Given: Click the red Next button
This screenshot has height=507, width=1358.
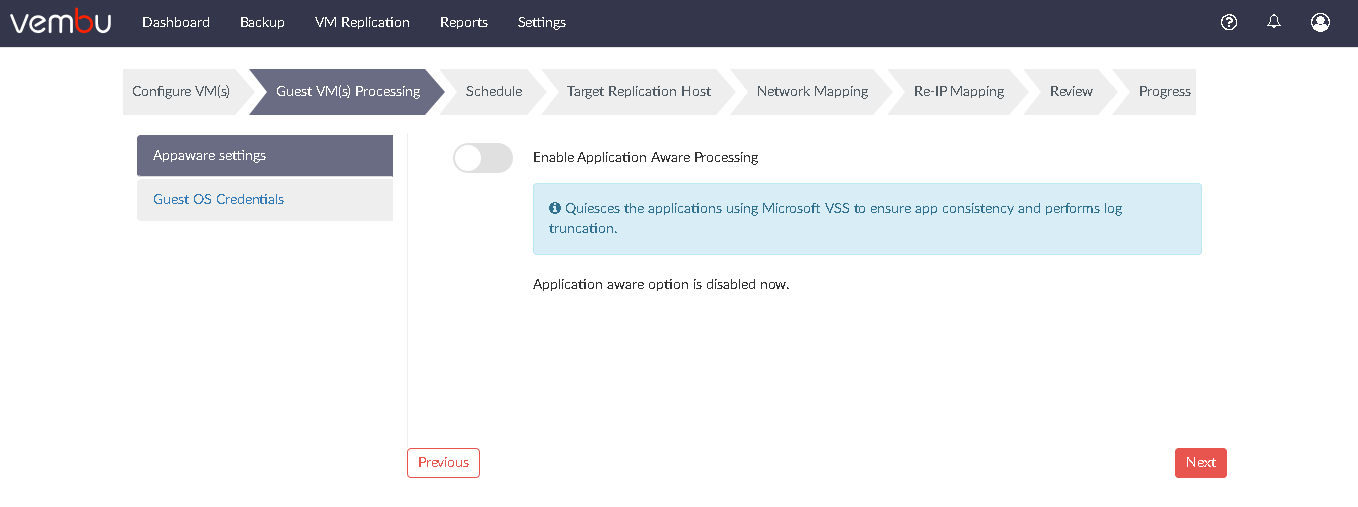Looking at the screenshot, I should pyautogui.click(x=1201, y=463).
